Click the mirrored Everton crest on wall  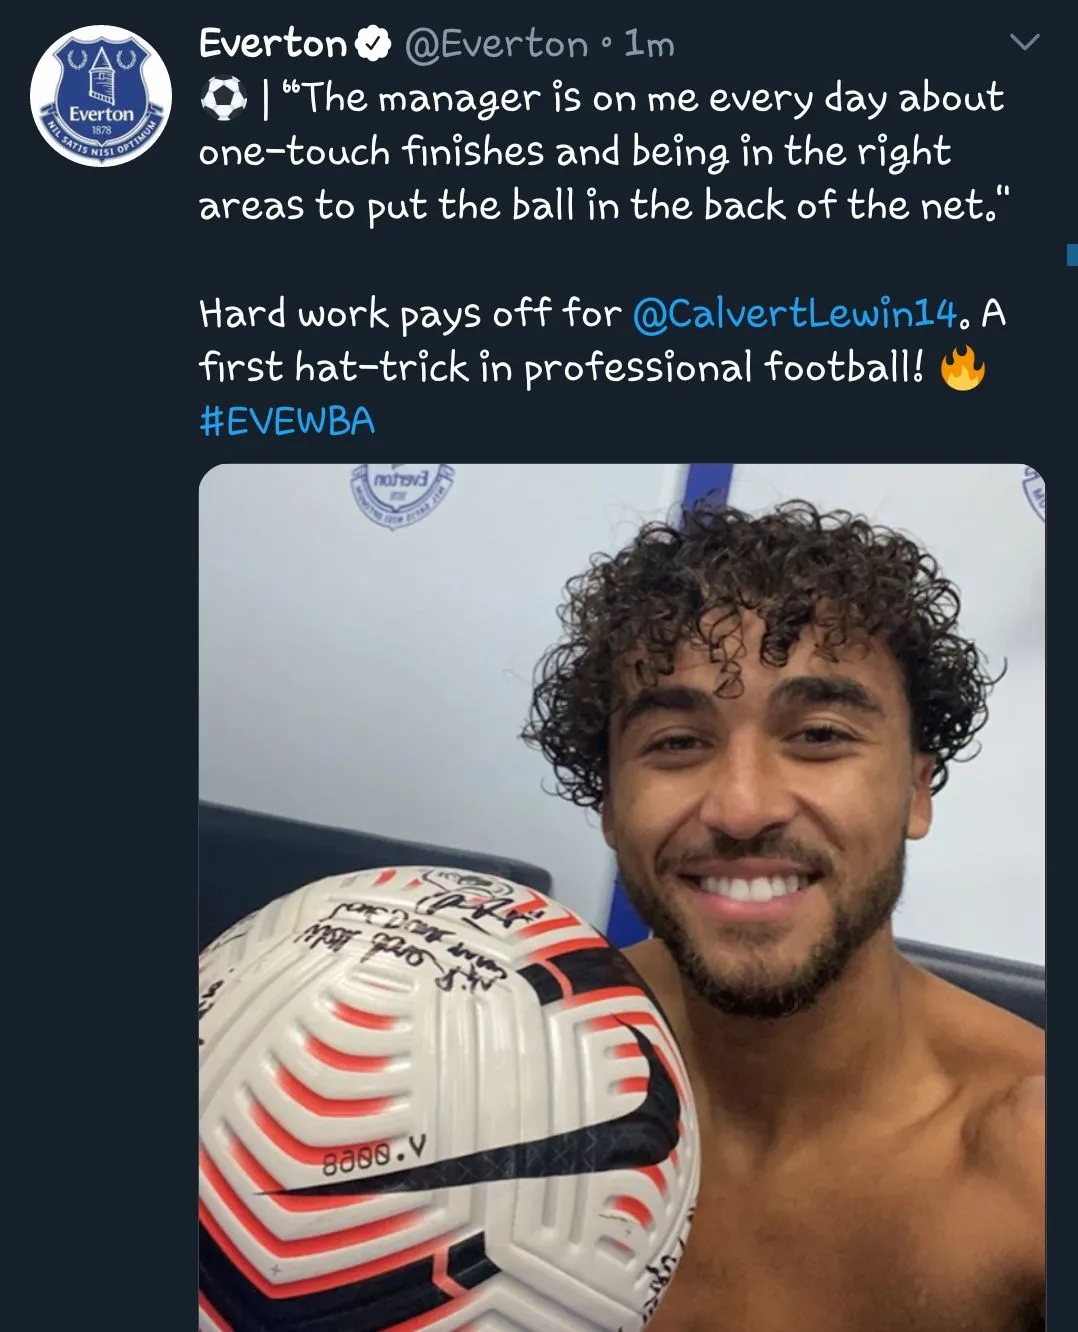pyautogui.click(x=400, y=488)
